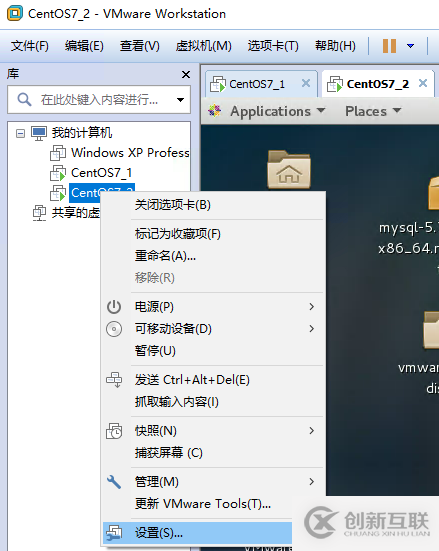Image resolution: width=439 pixels, height=551 pixels.
Task: Expand the 可移动设备(D) submenu arrow
Action: (311, 329)
